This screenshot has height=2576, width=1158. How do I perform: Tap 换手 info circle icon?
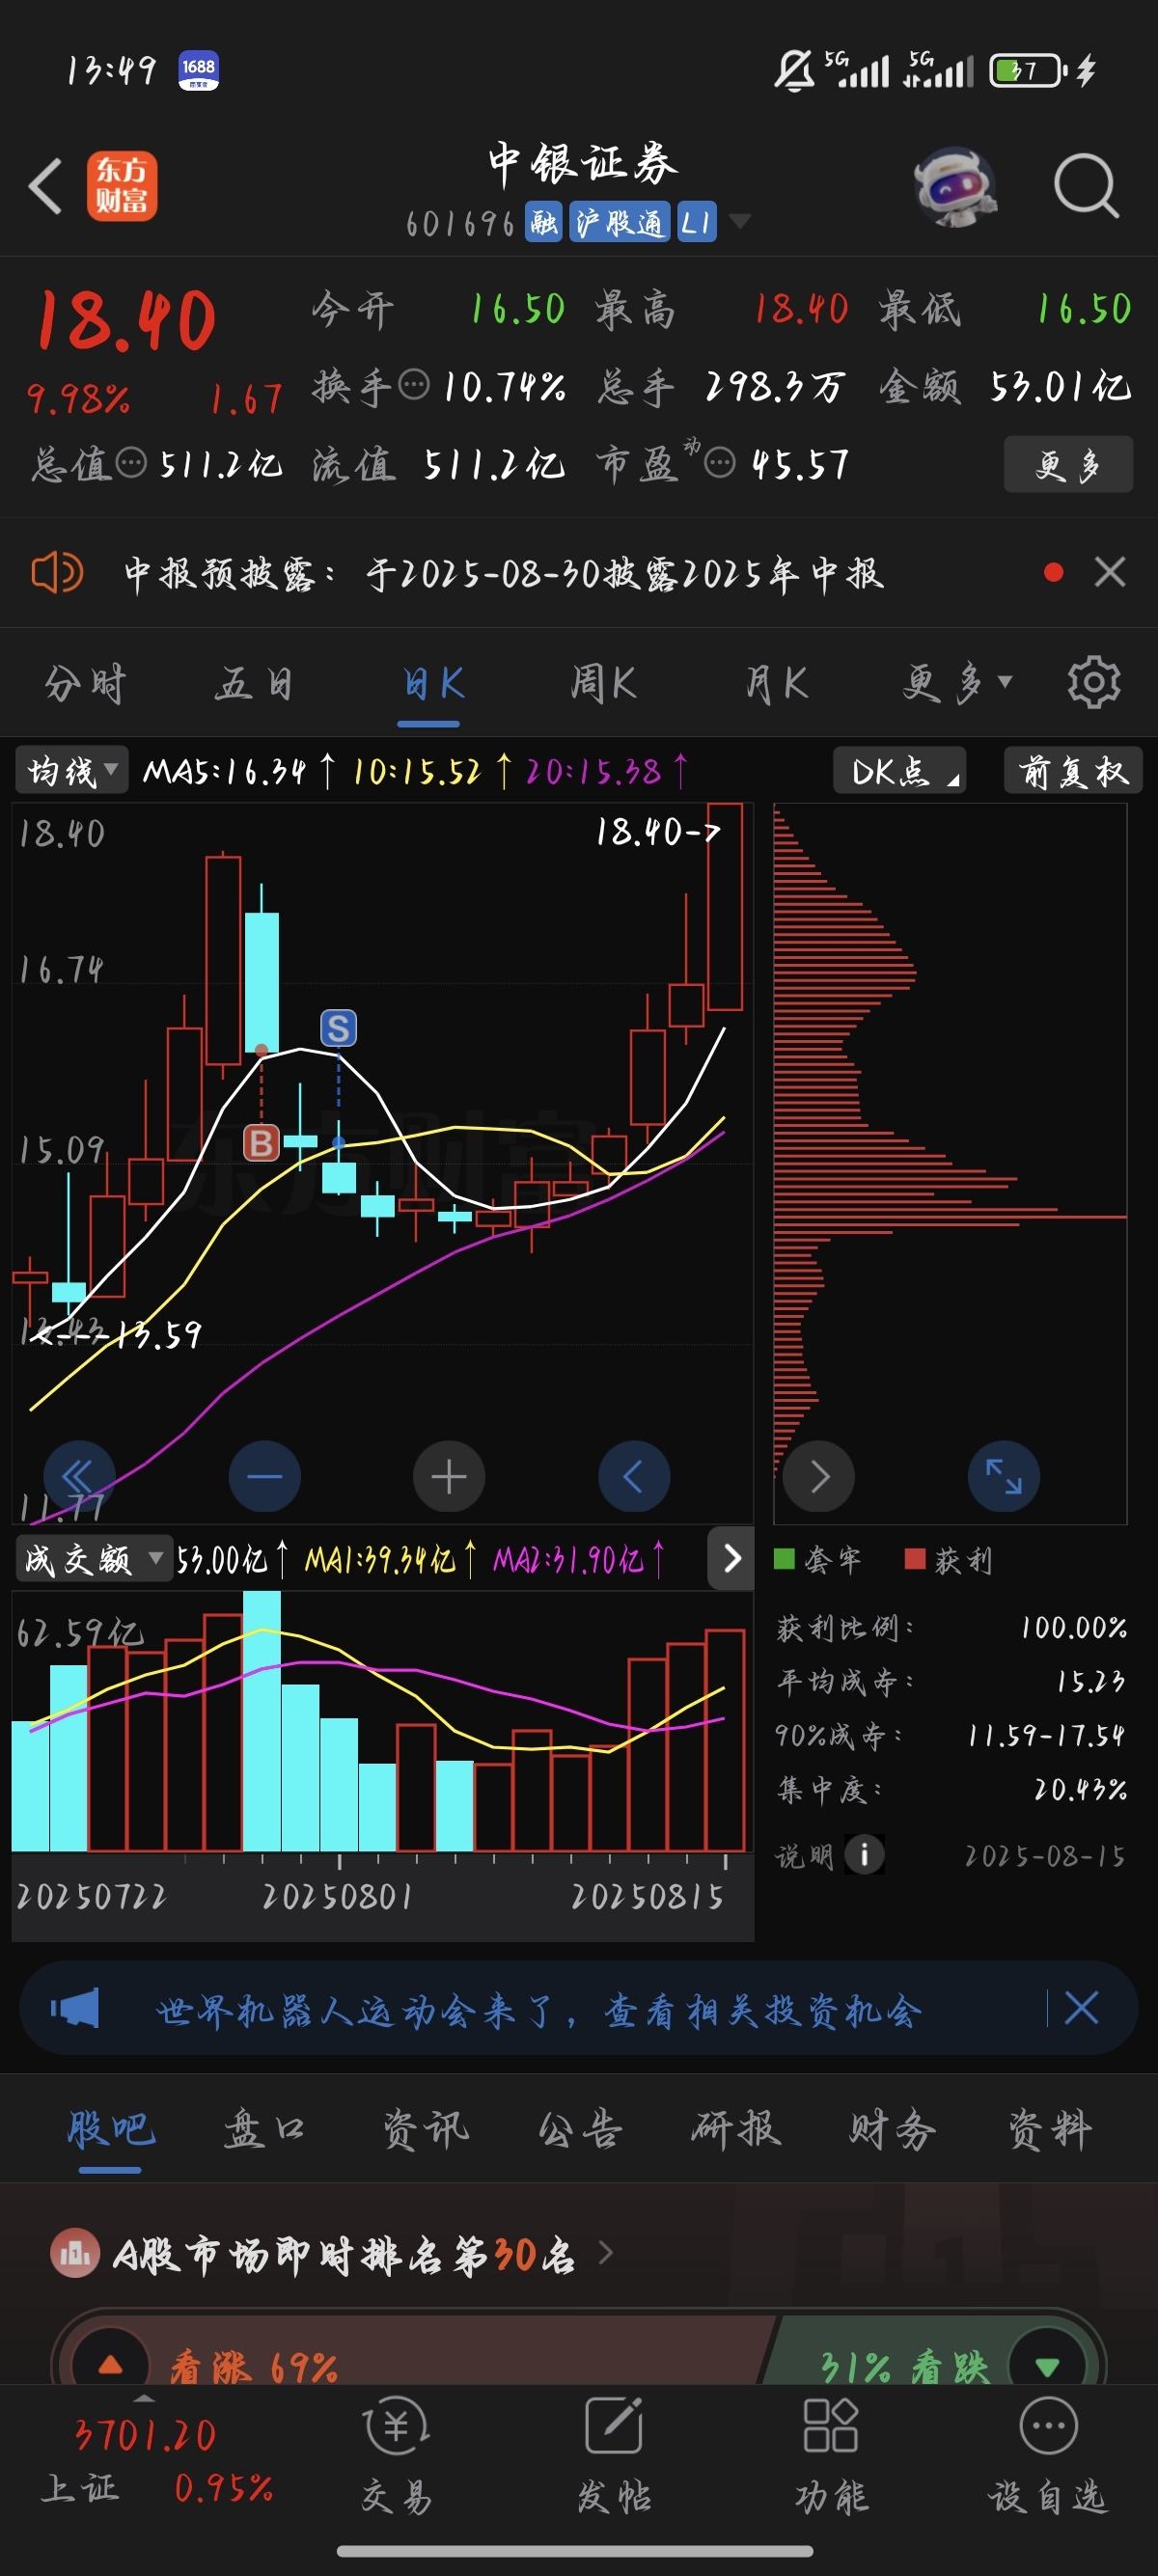(x=413, y=385)
